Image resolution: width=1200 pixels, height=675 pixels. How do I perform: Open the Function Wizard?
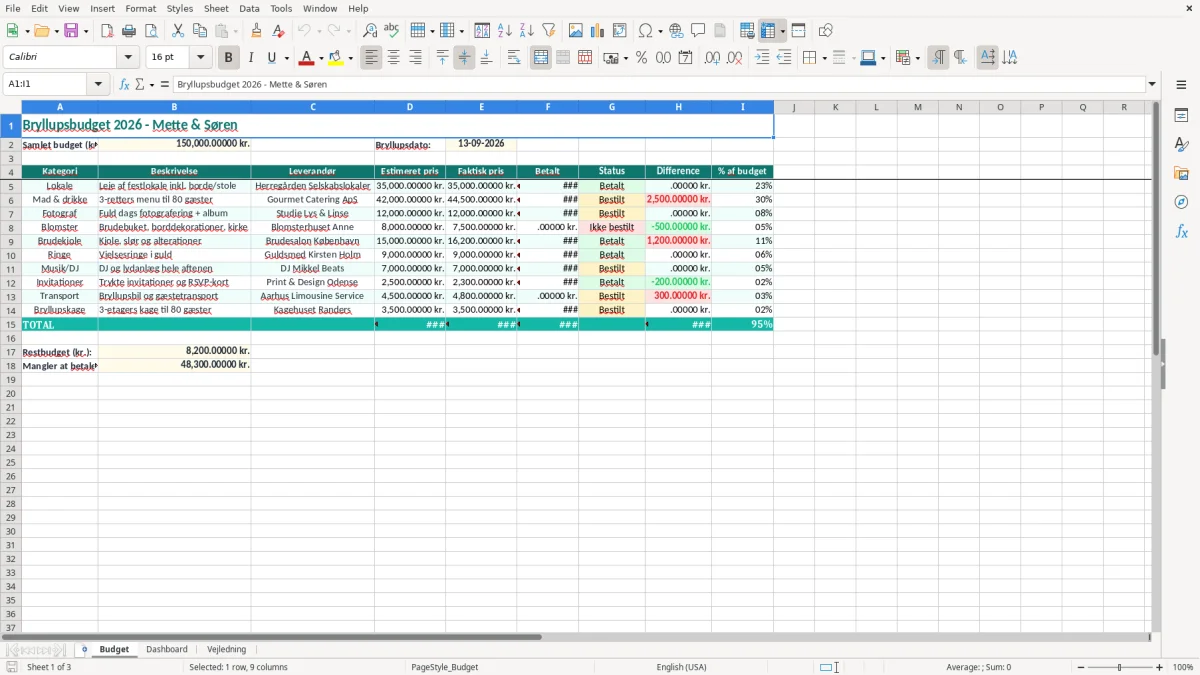point(125,84)
